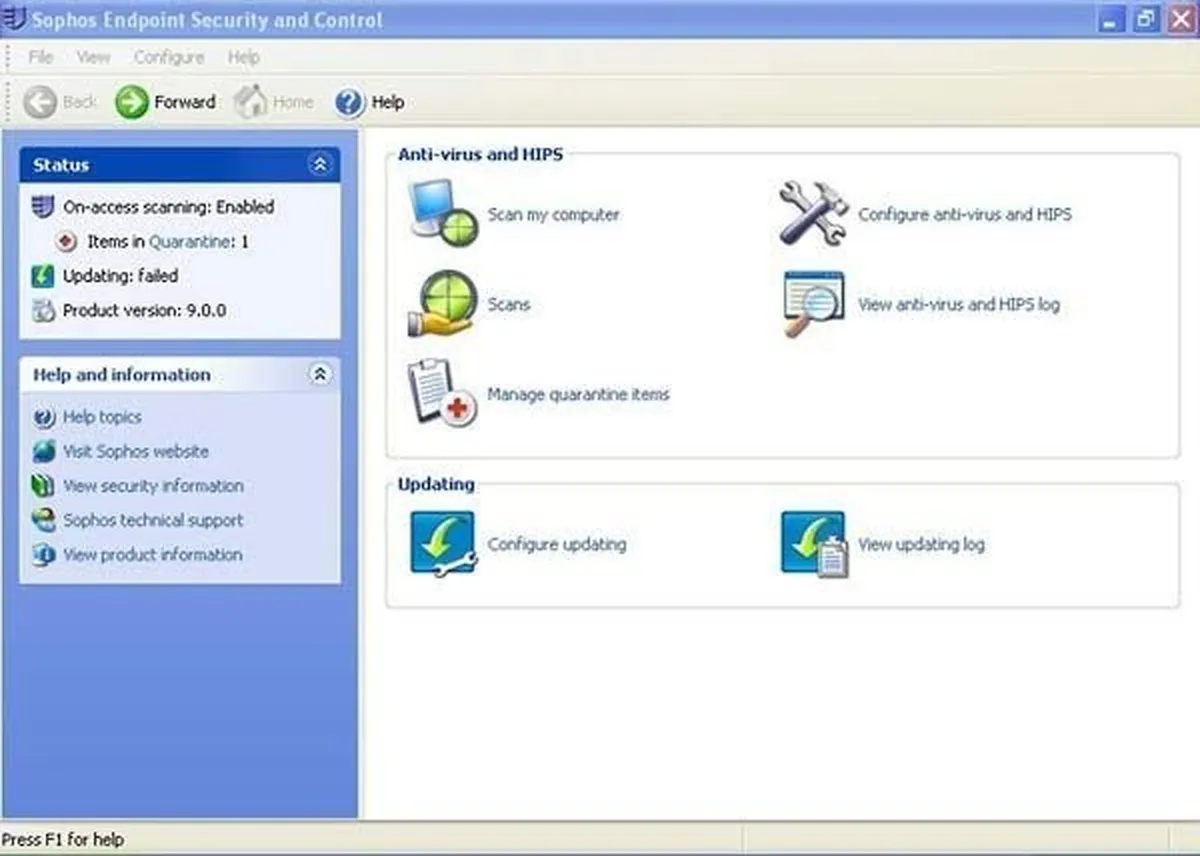Image resolution: width=1200 pixels, height=856 pixels.
Task: Open the Configure menu
Action: [x=169, y=57]
